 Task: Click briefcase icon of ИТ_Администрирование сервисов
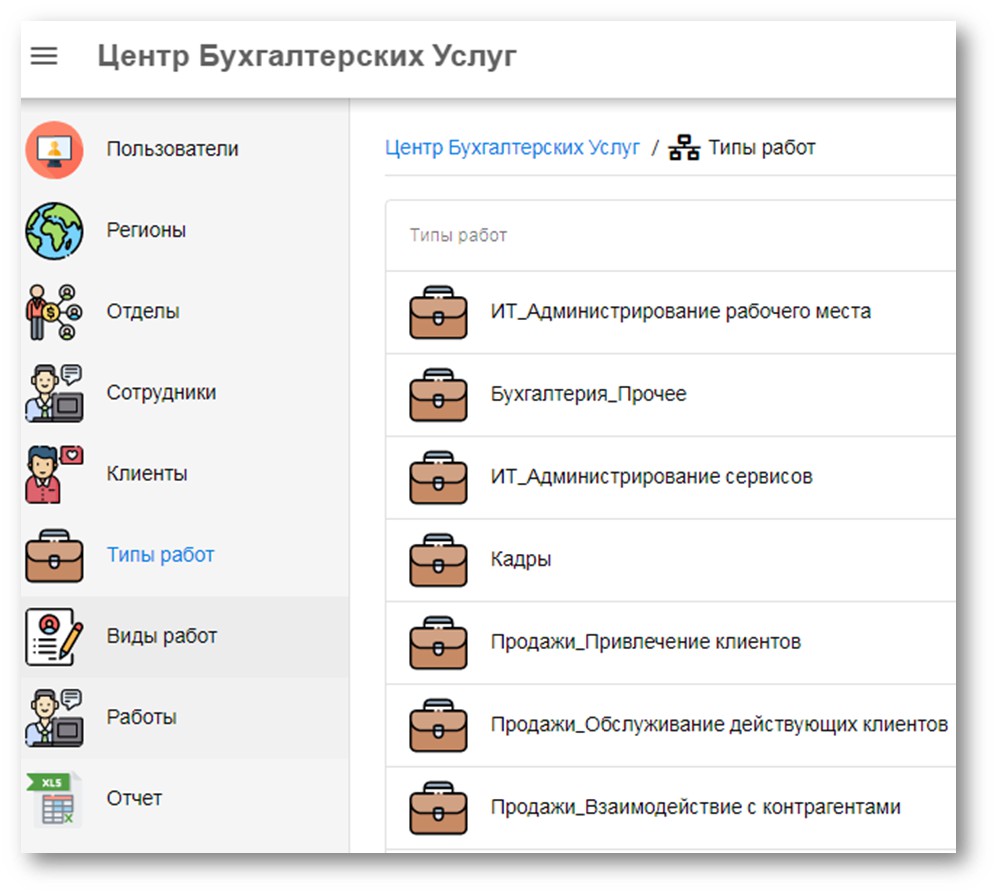438,477
